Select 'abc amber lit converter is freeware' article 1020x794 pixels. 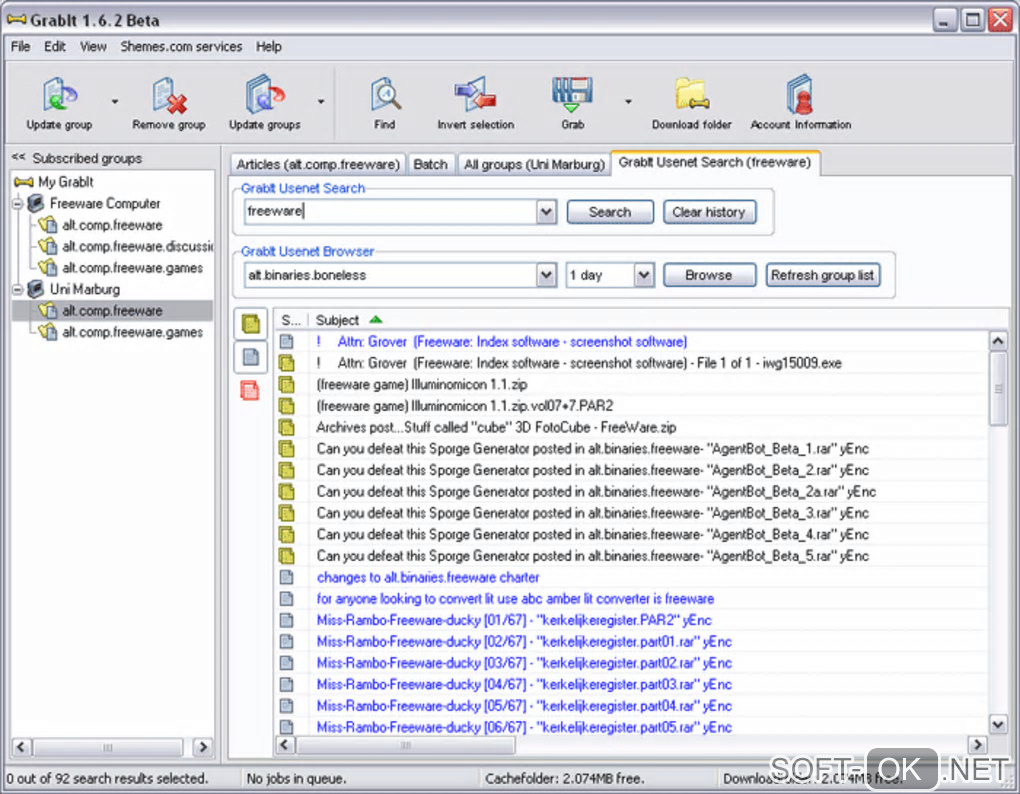tap(515, 599)
